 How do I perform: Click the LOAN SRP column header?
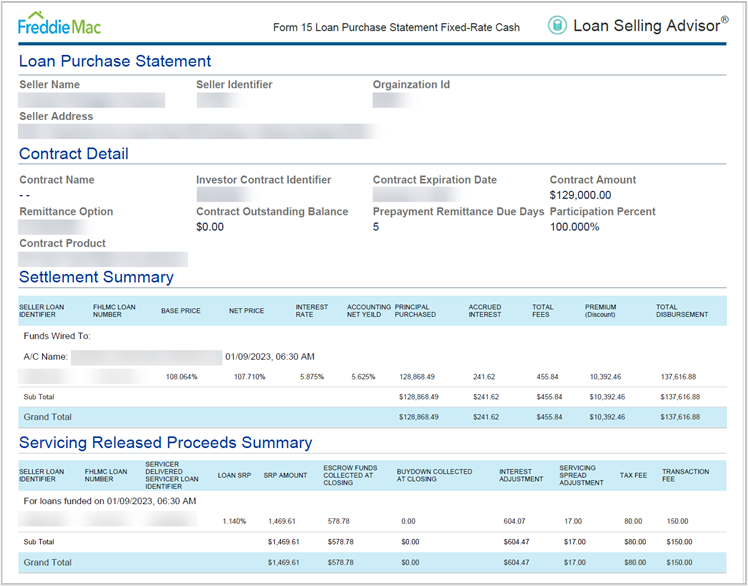pyautogui.click(x=234, y=475)
